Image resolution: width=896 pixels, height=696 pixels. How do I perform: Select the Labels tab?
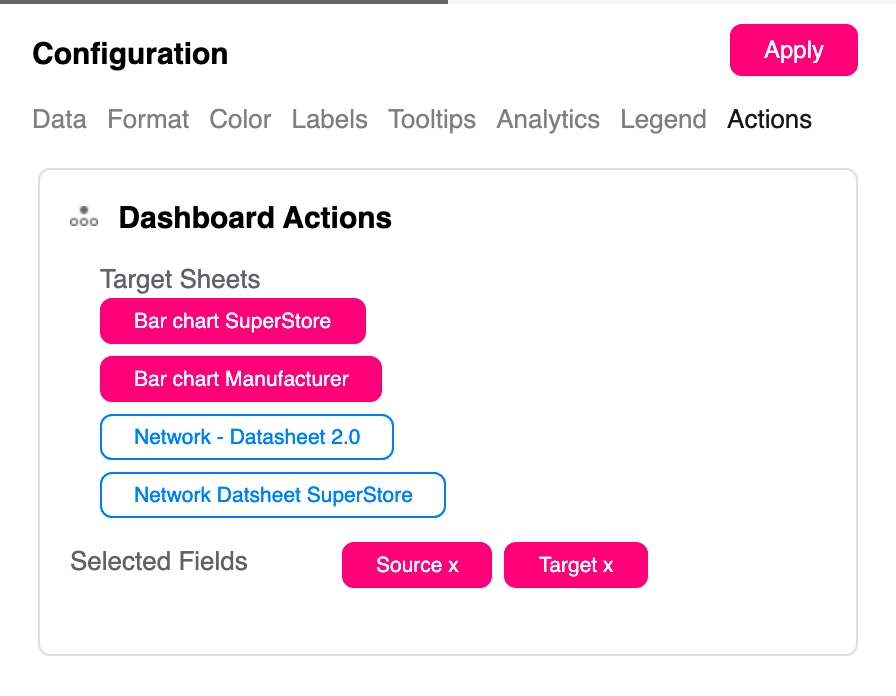pyautogui.click(x=329, y=120)
